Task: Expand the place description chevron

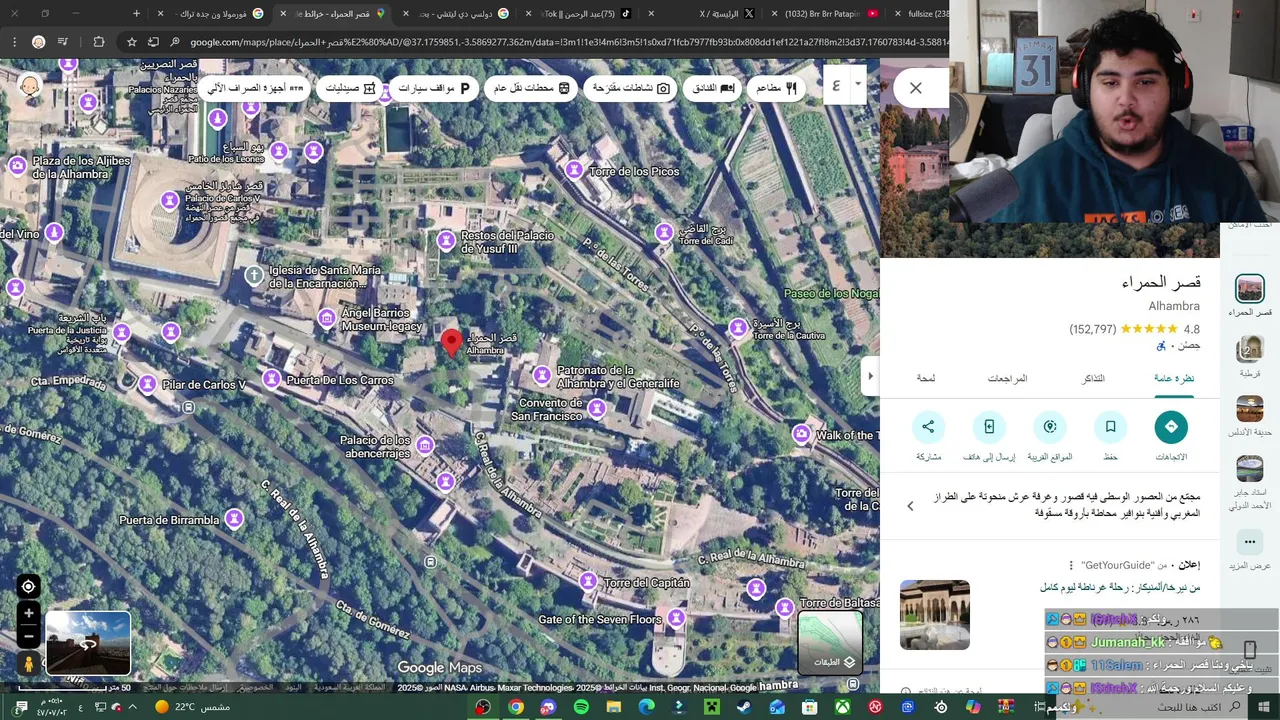Action: [910, 506]
